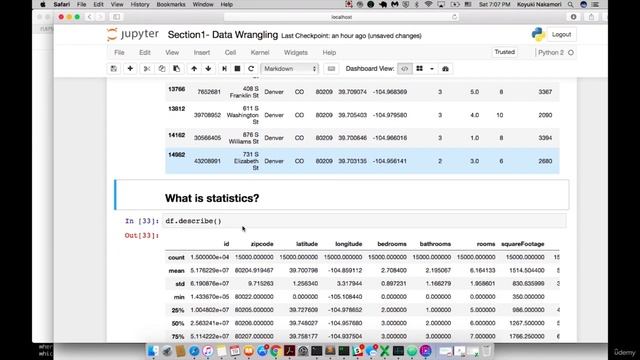Open notebook File menu

[119, 52]
